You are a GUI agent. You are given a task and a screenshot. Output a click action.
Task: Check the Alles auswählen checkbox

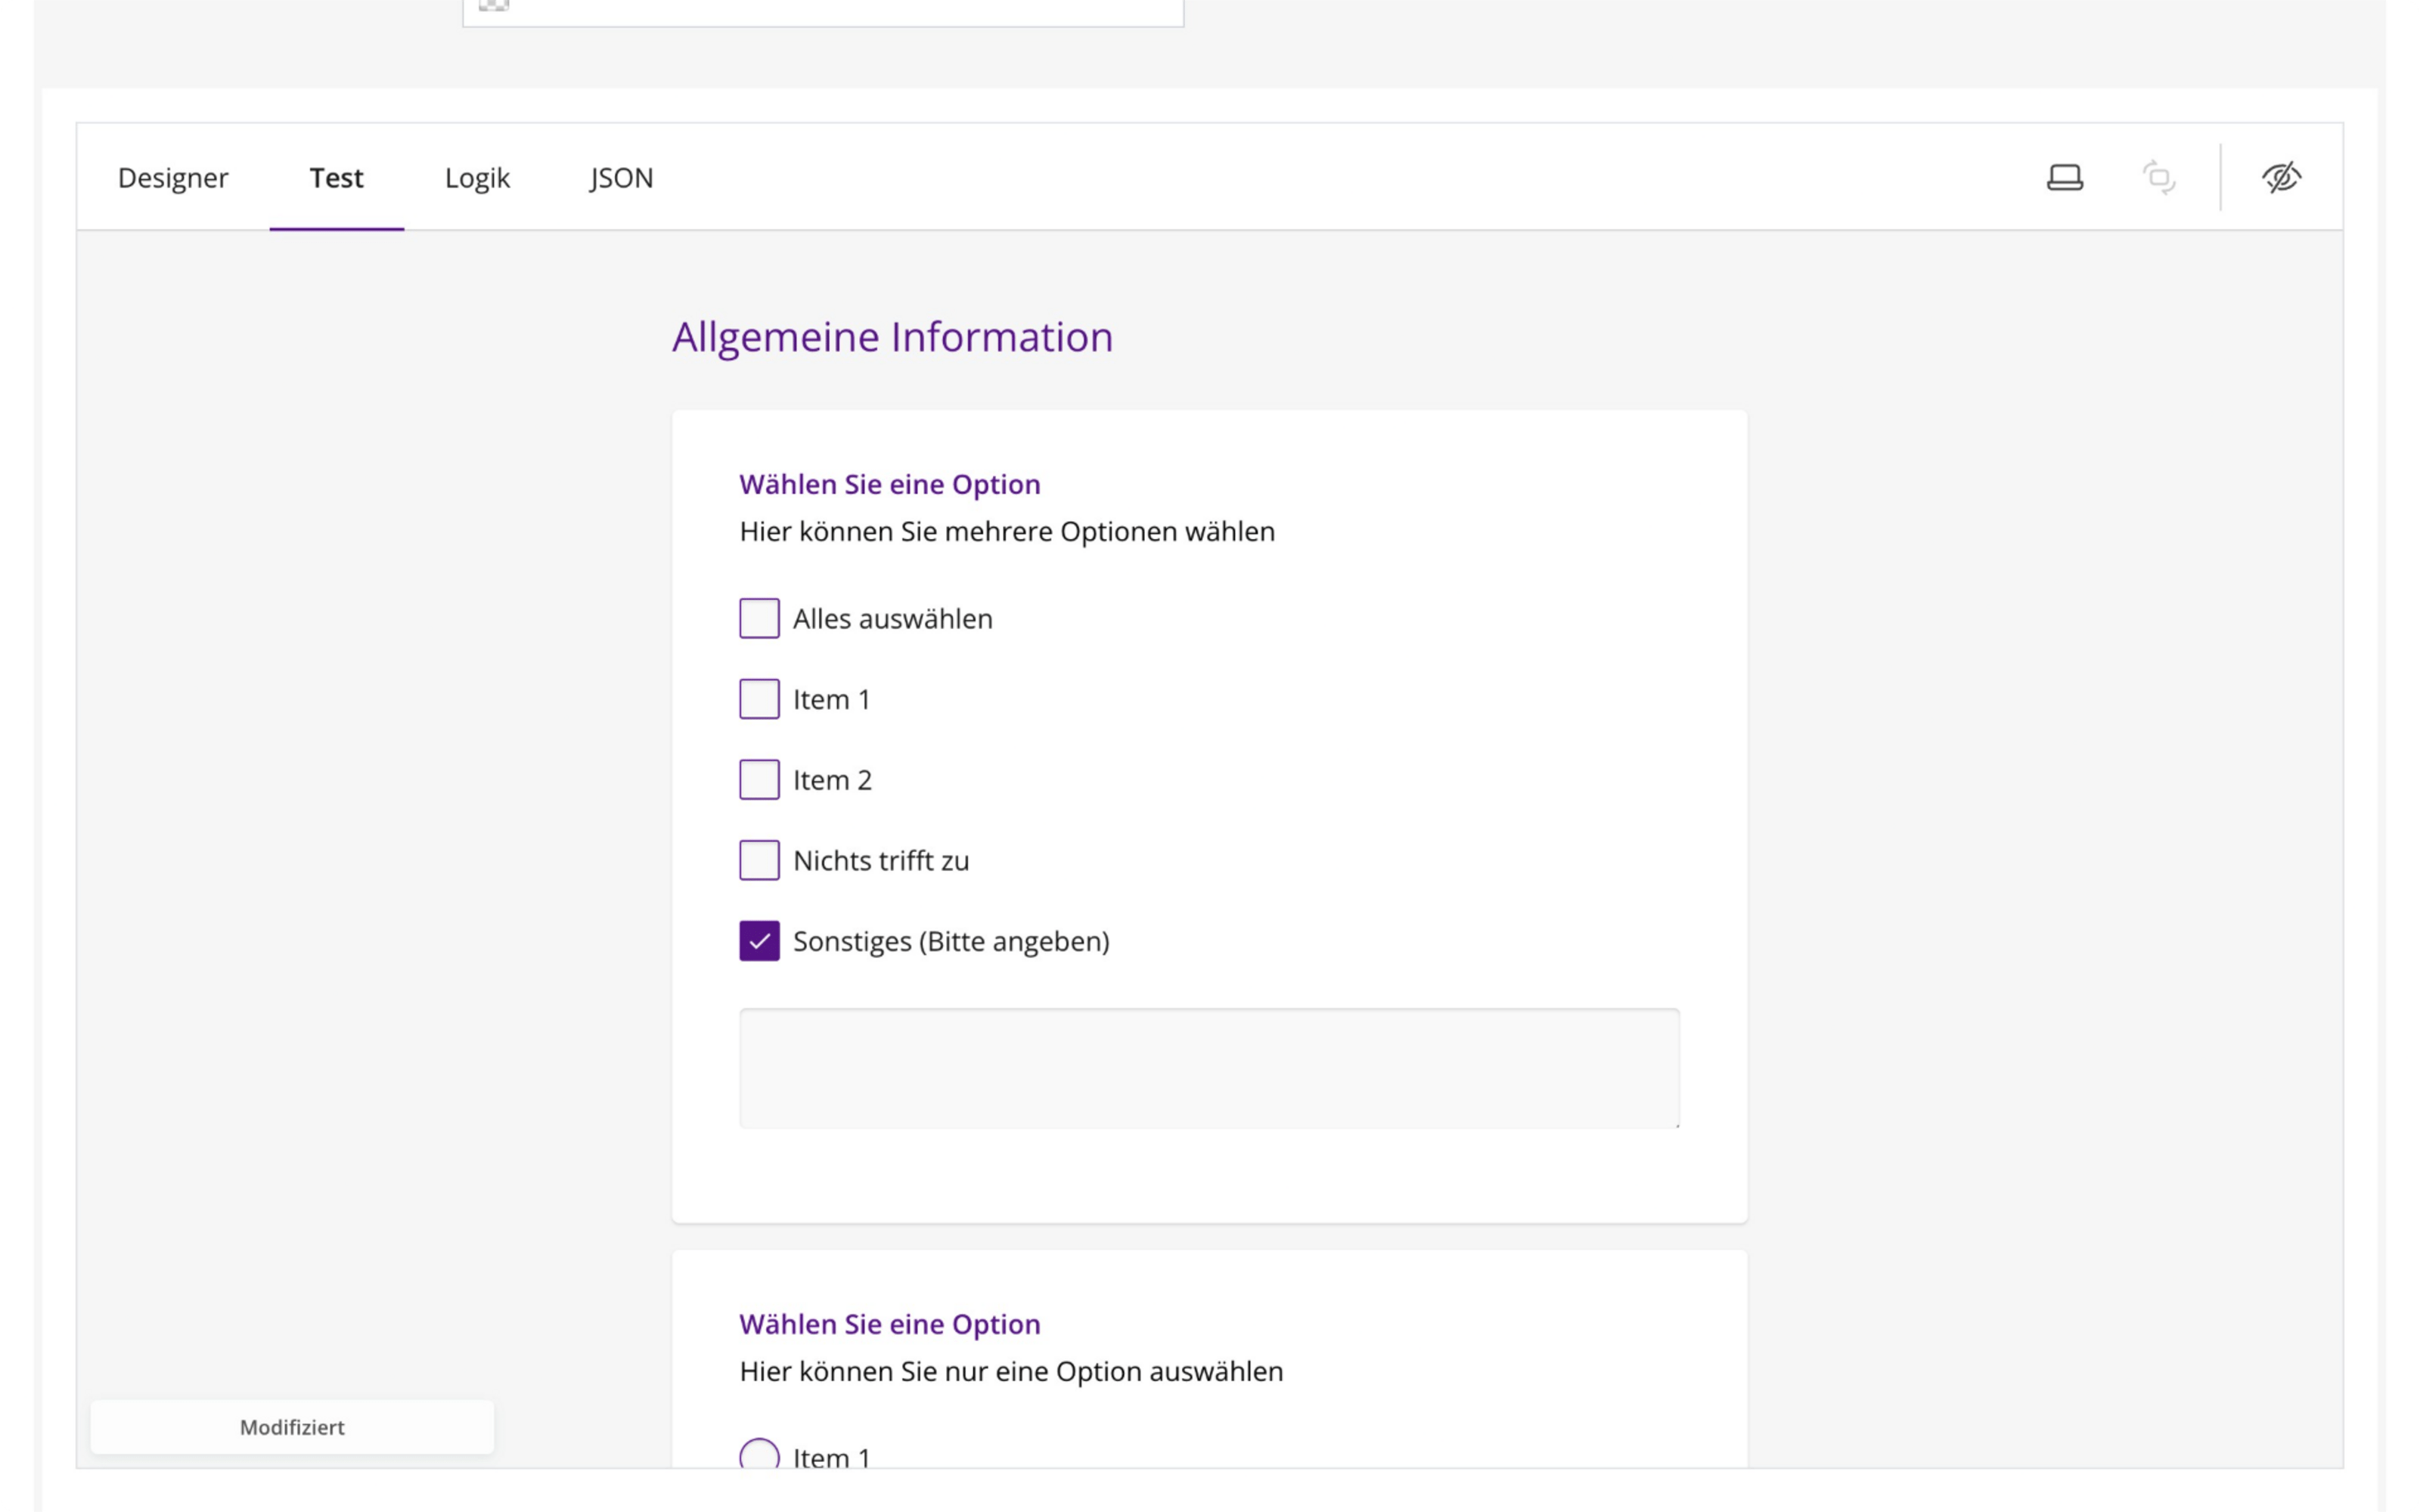click(759, 619)
